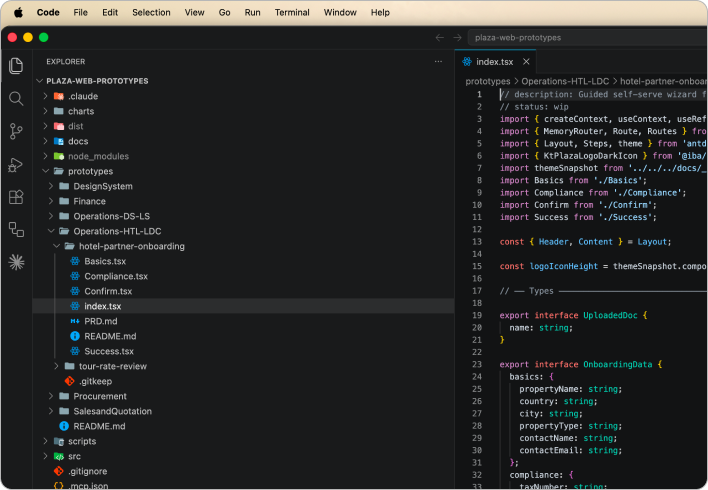
Task: Click the prototypes breadcrumb segment
Action: coord(488,81)
